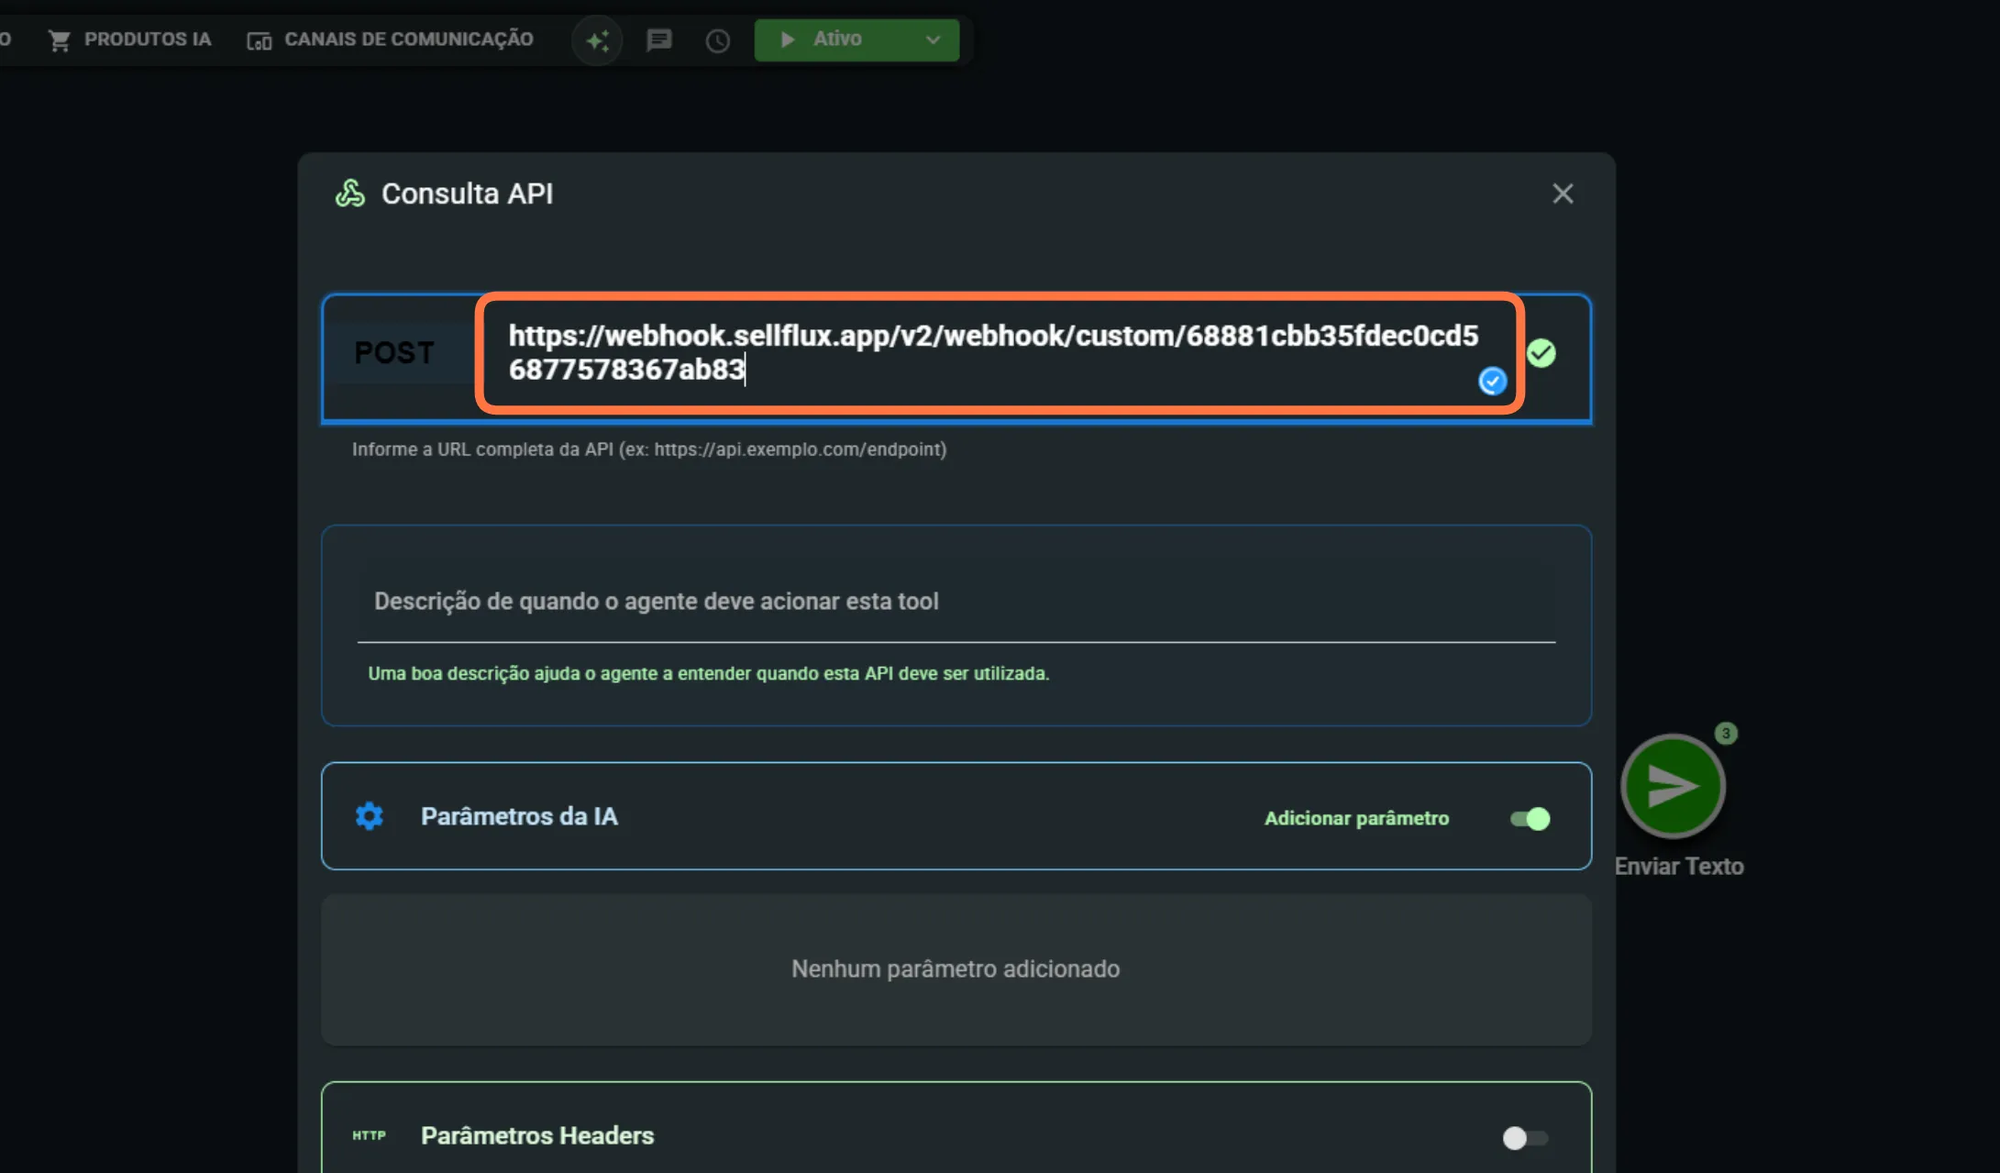Click the webhook icon beside Consulta API

(350, 193)
